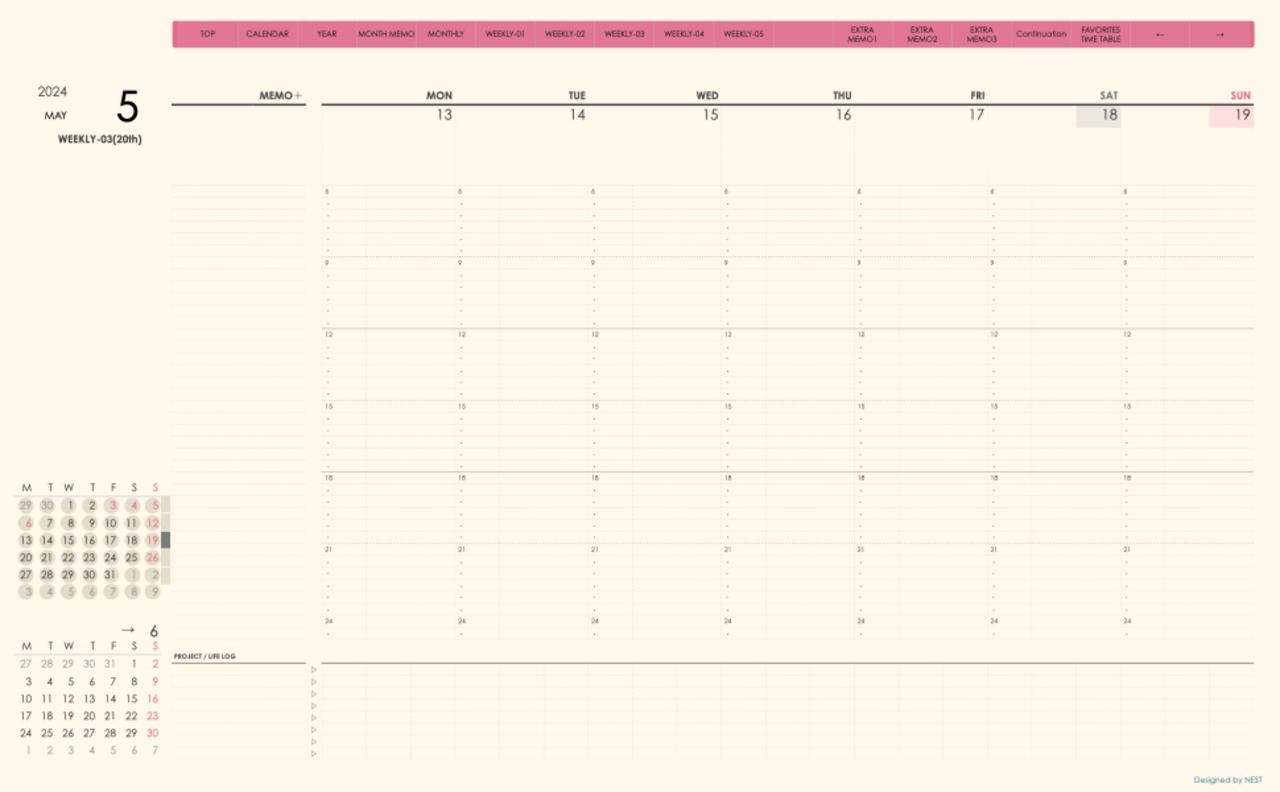Select the WEEKLY-03 tab
This screenshot has height=792, width=1280.
[625, 34]
